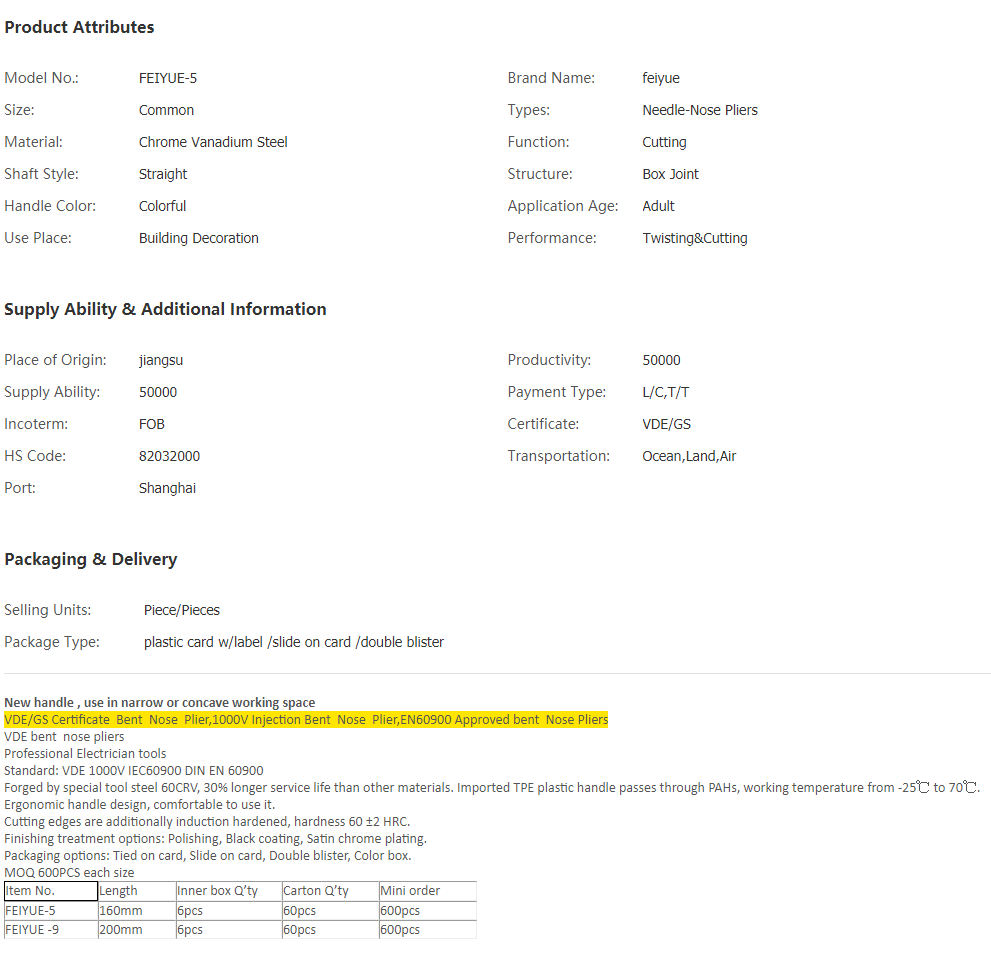Screen dimensions: 991x953
Task: Click the Chrome Vanadium Steel material value
Action: pos(212,142)
